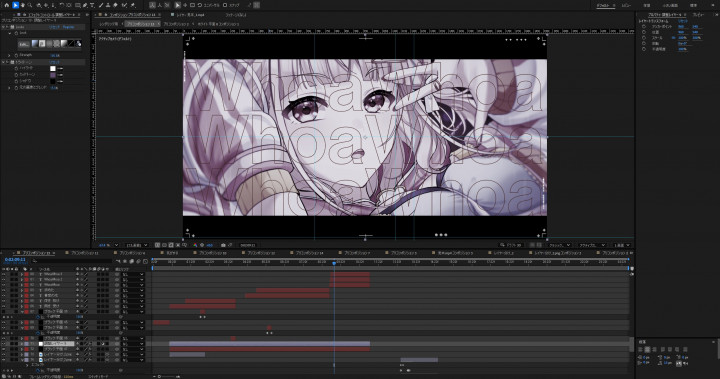Viewport: 720px width, 379px height.
Task: Enable the snapping checkbox in toolbar
Action: (x=225, y=5)
